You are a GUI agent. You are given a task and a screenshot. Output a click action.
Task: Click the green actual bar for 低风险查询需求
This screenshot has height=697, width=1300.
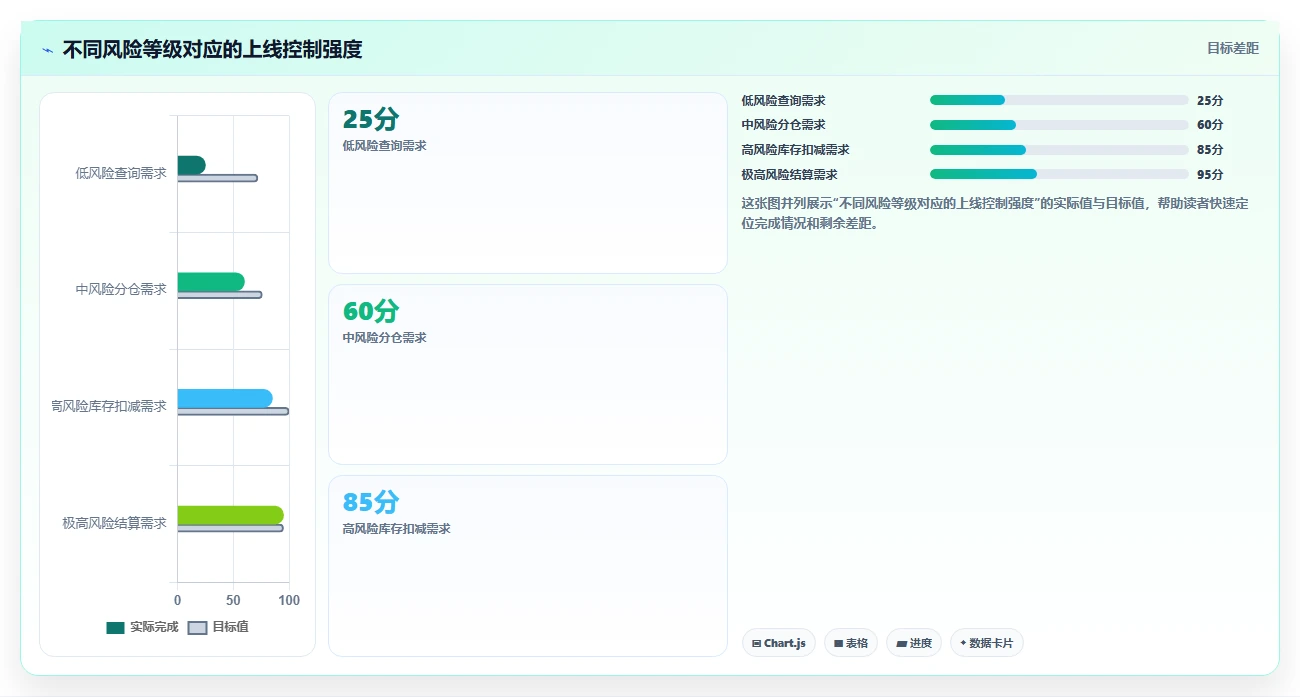click(x=191, y=165)
